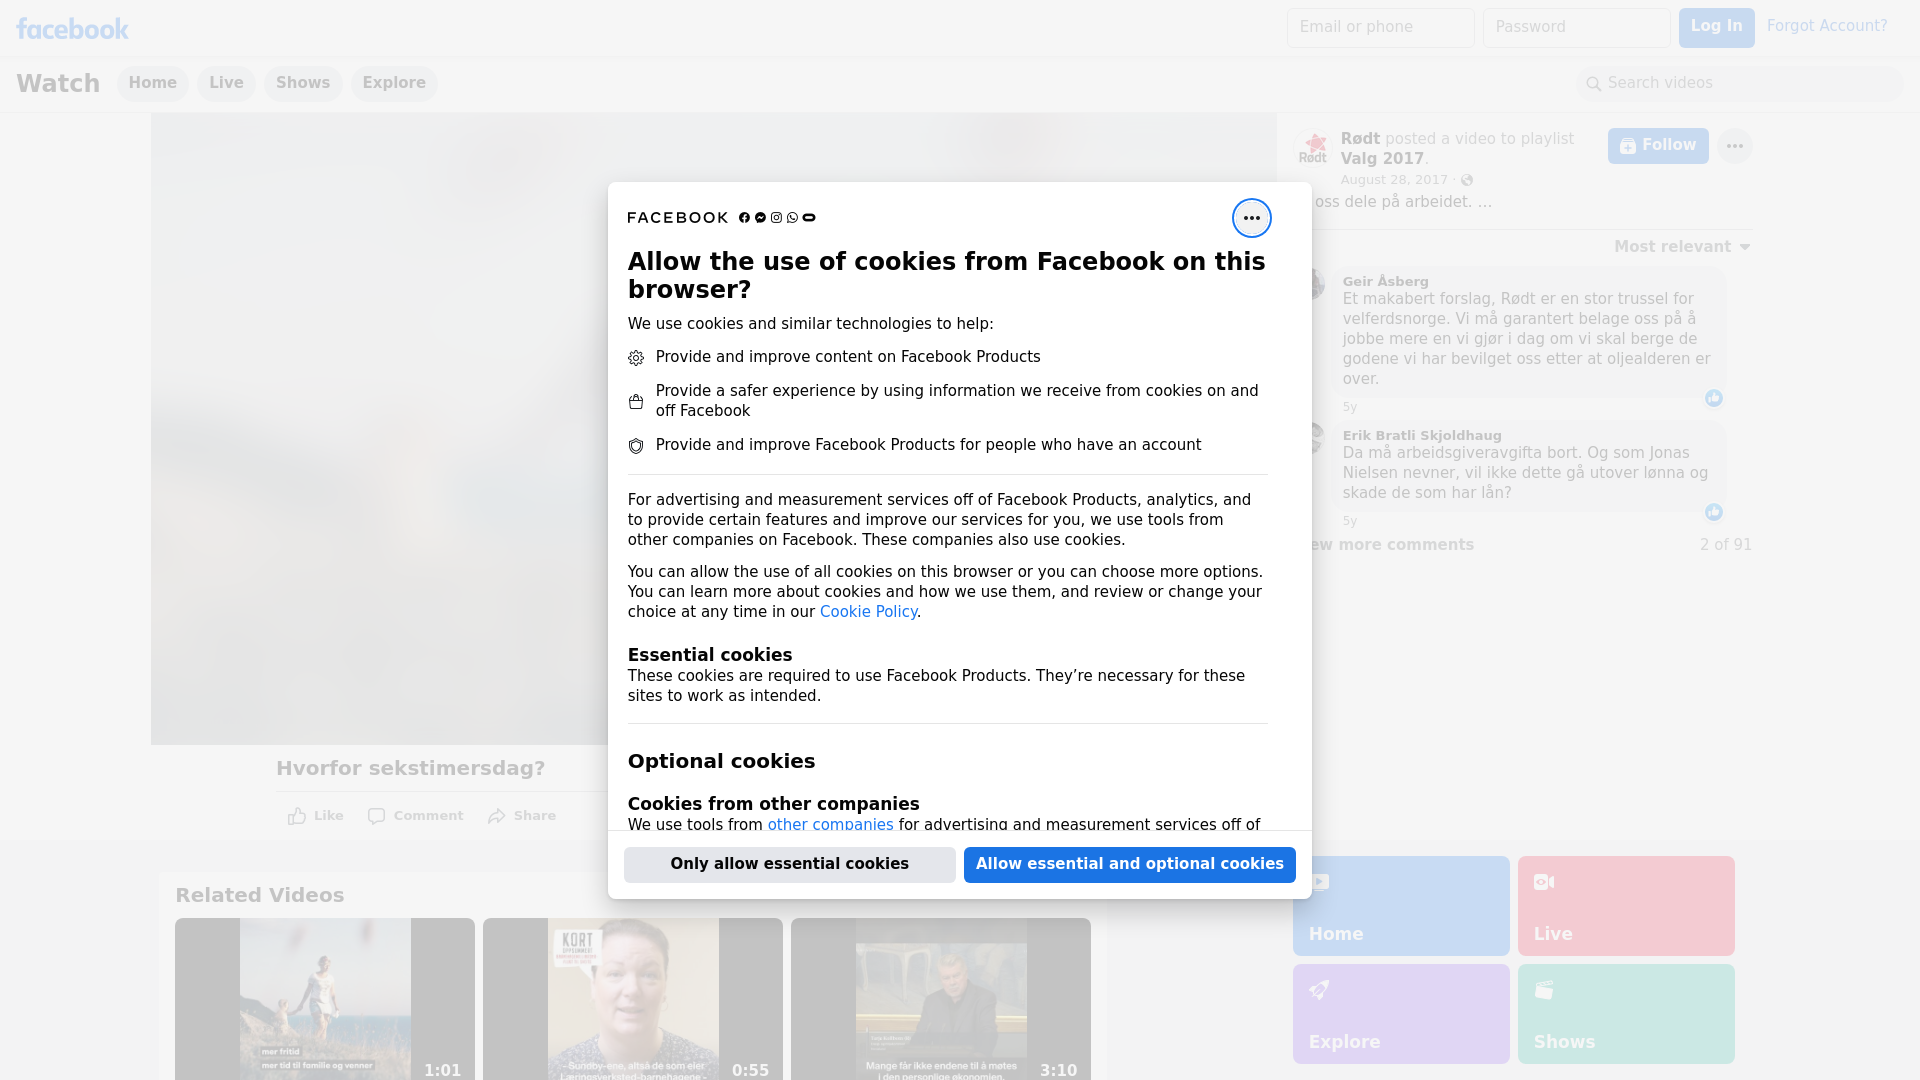Open Forgot Account link
The image size is (1920, 1080).
pyautogui.click(x=1826, y=26)
